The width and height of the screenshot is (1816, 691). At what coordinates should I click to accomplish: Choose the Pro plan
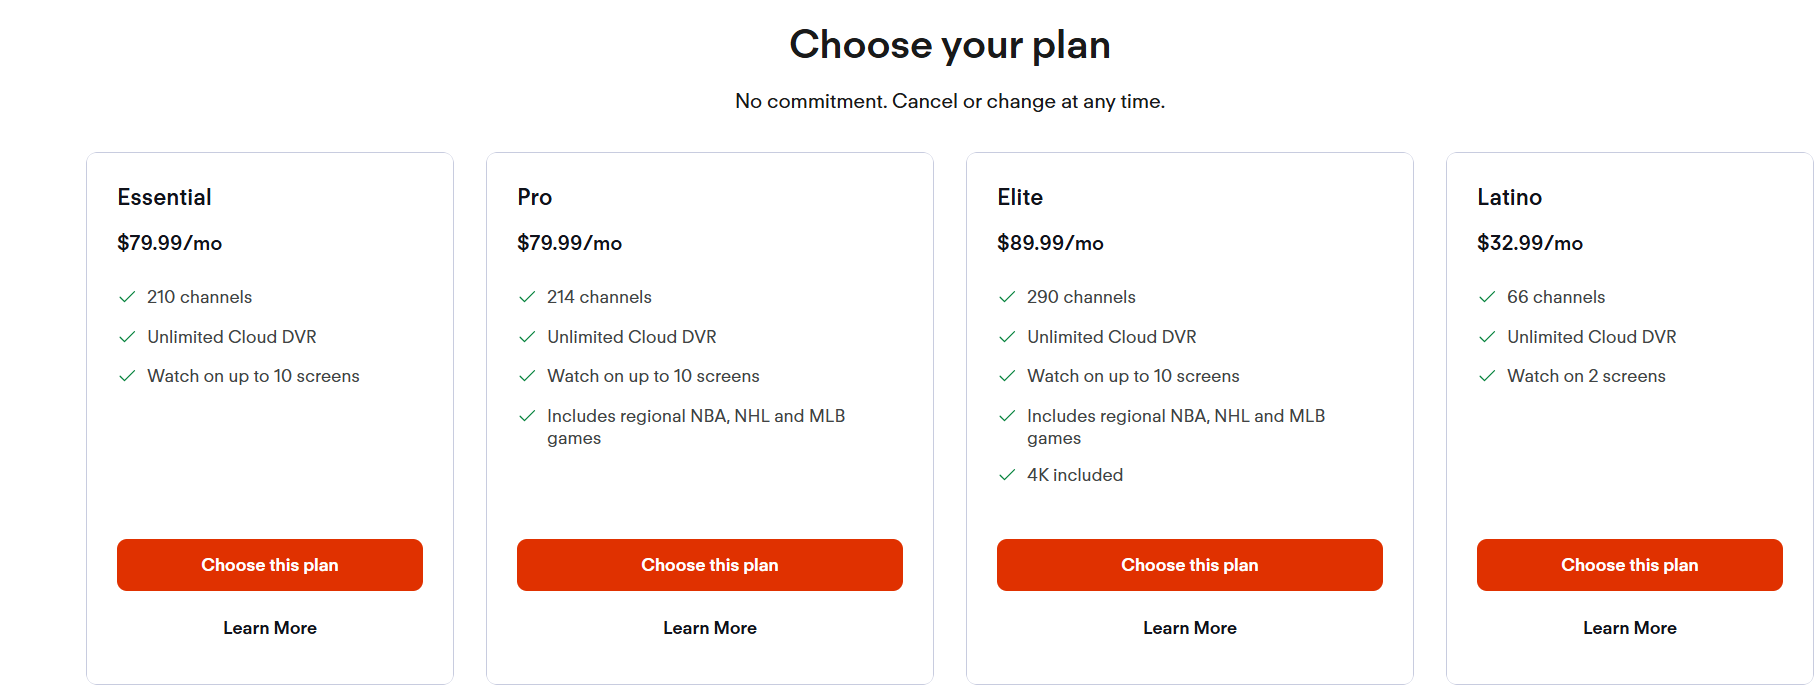[x=710, y=565]
